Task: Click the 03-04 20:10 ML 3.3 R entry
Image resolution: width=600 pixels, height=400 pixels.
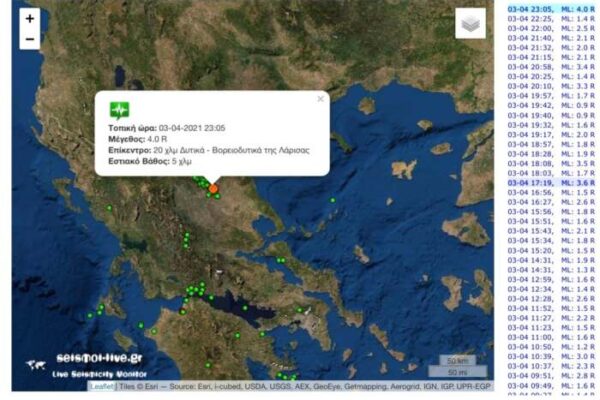Action: (x=551, y=86)
